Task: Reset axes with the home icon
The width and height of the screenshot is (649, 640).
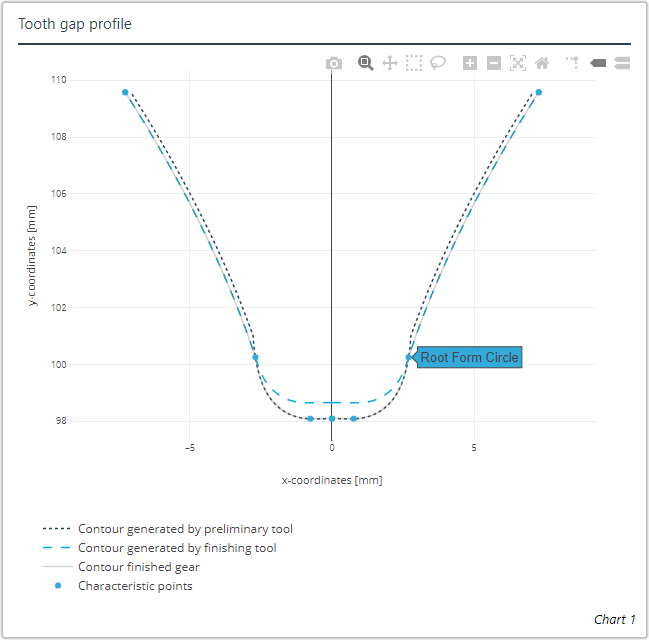Action: 542,63
